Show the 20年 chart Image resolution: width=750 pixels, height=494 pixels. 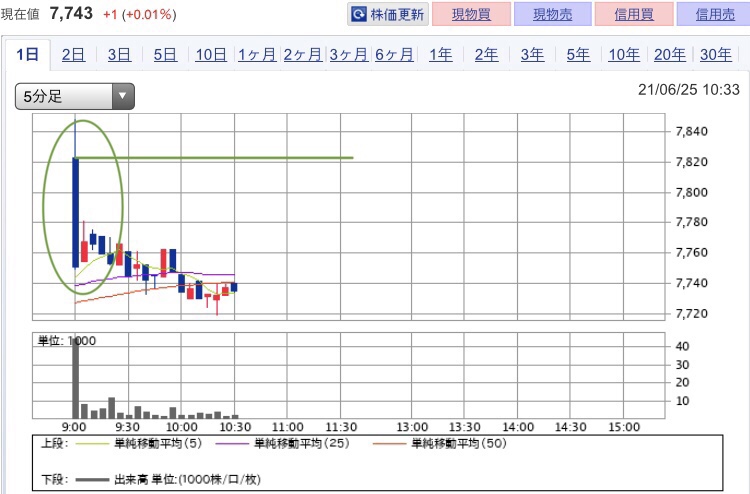click(x=670, y=55)
